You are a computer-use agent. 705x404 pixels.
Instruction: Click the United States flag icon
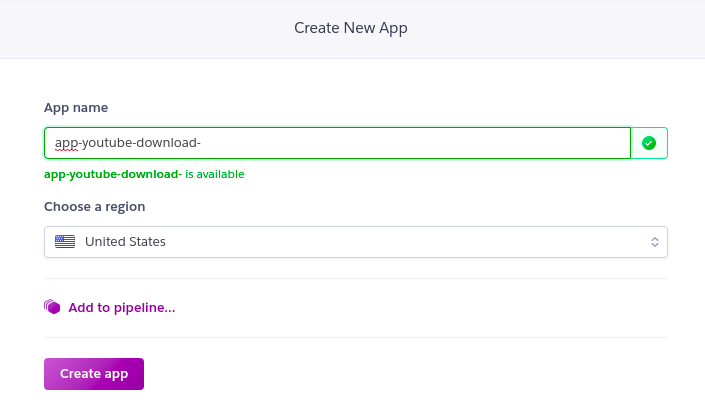tap(65, 242)
